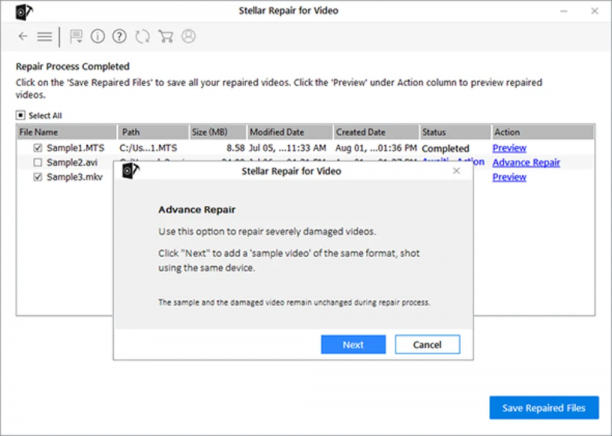
Task: Click the Completed status of Sample1.MTS
Action: pyautogui.click(x=445, y=148)
